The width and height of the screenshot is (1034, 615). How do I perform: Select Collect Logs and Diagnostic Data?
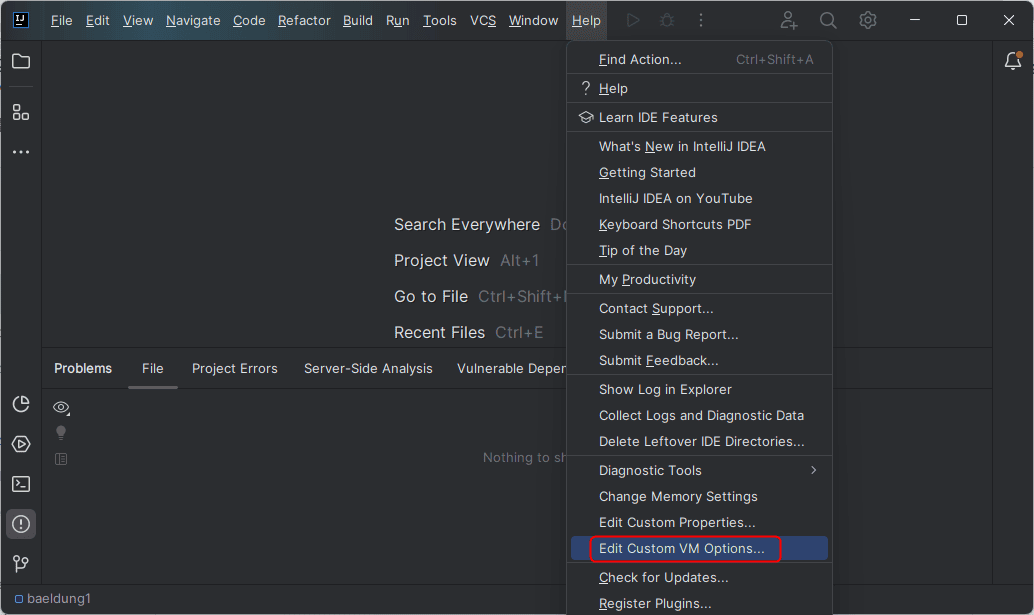point(699,415)
